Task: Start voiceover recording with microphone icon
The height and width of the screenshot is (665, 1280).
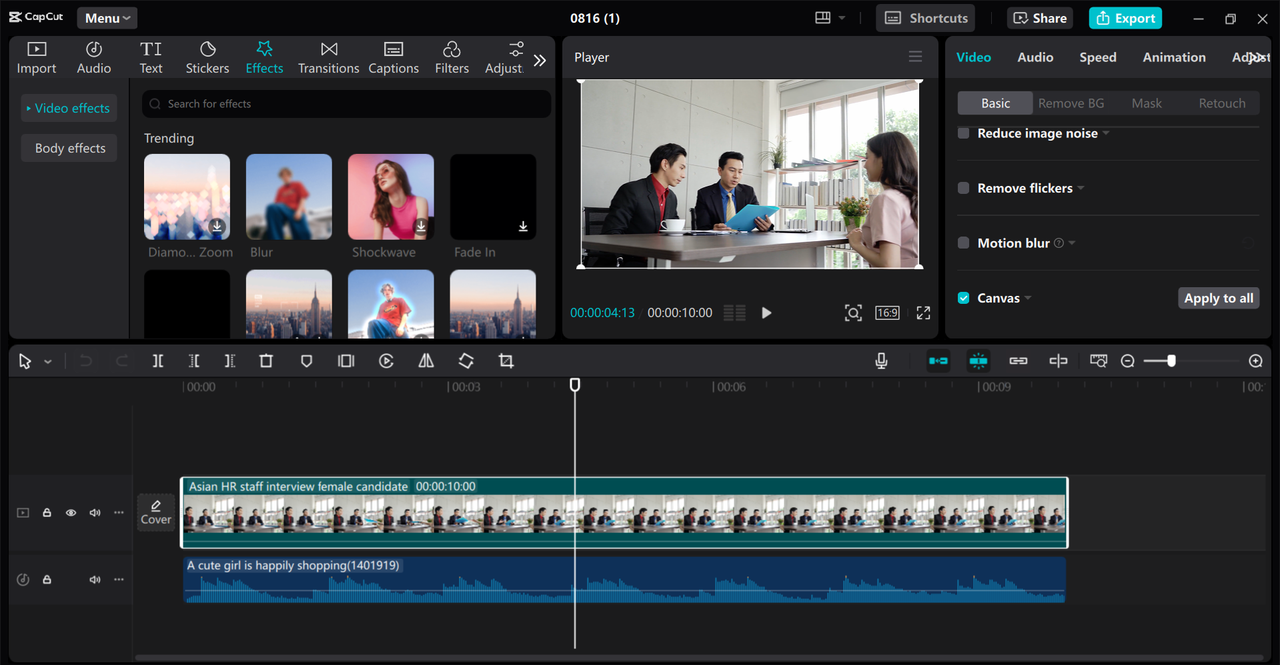Action: click(881, 361)
